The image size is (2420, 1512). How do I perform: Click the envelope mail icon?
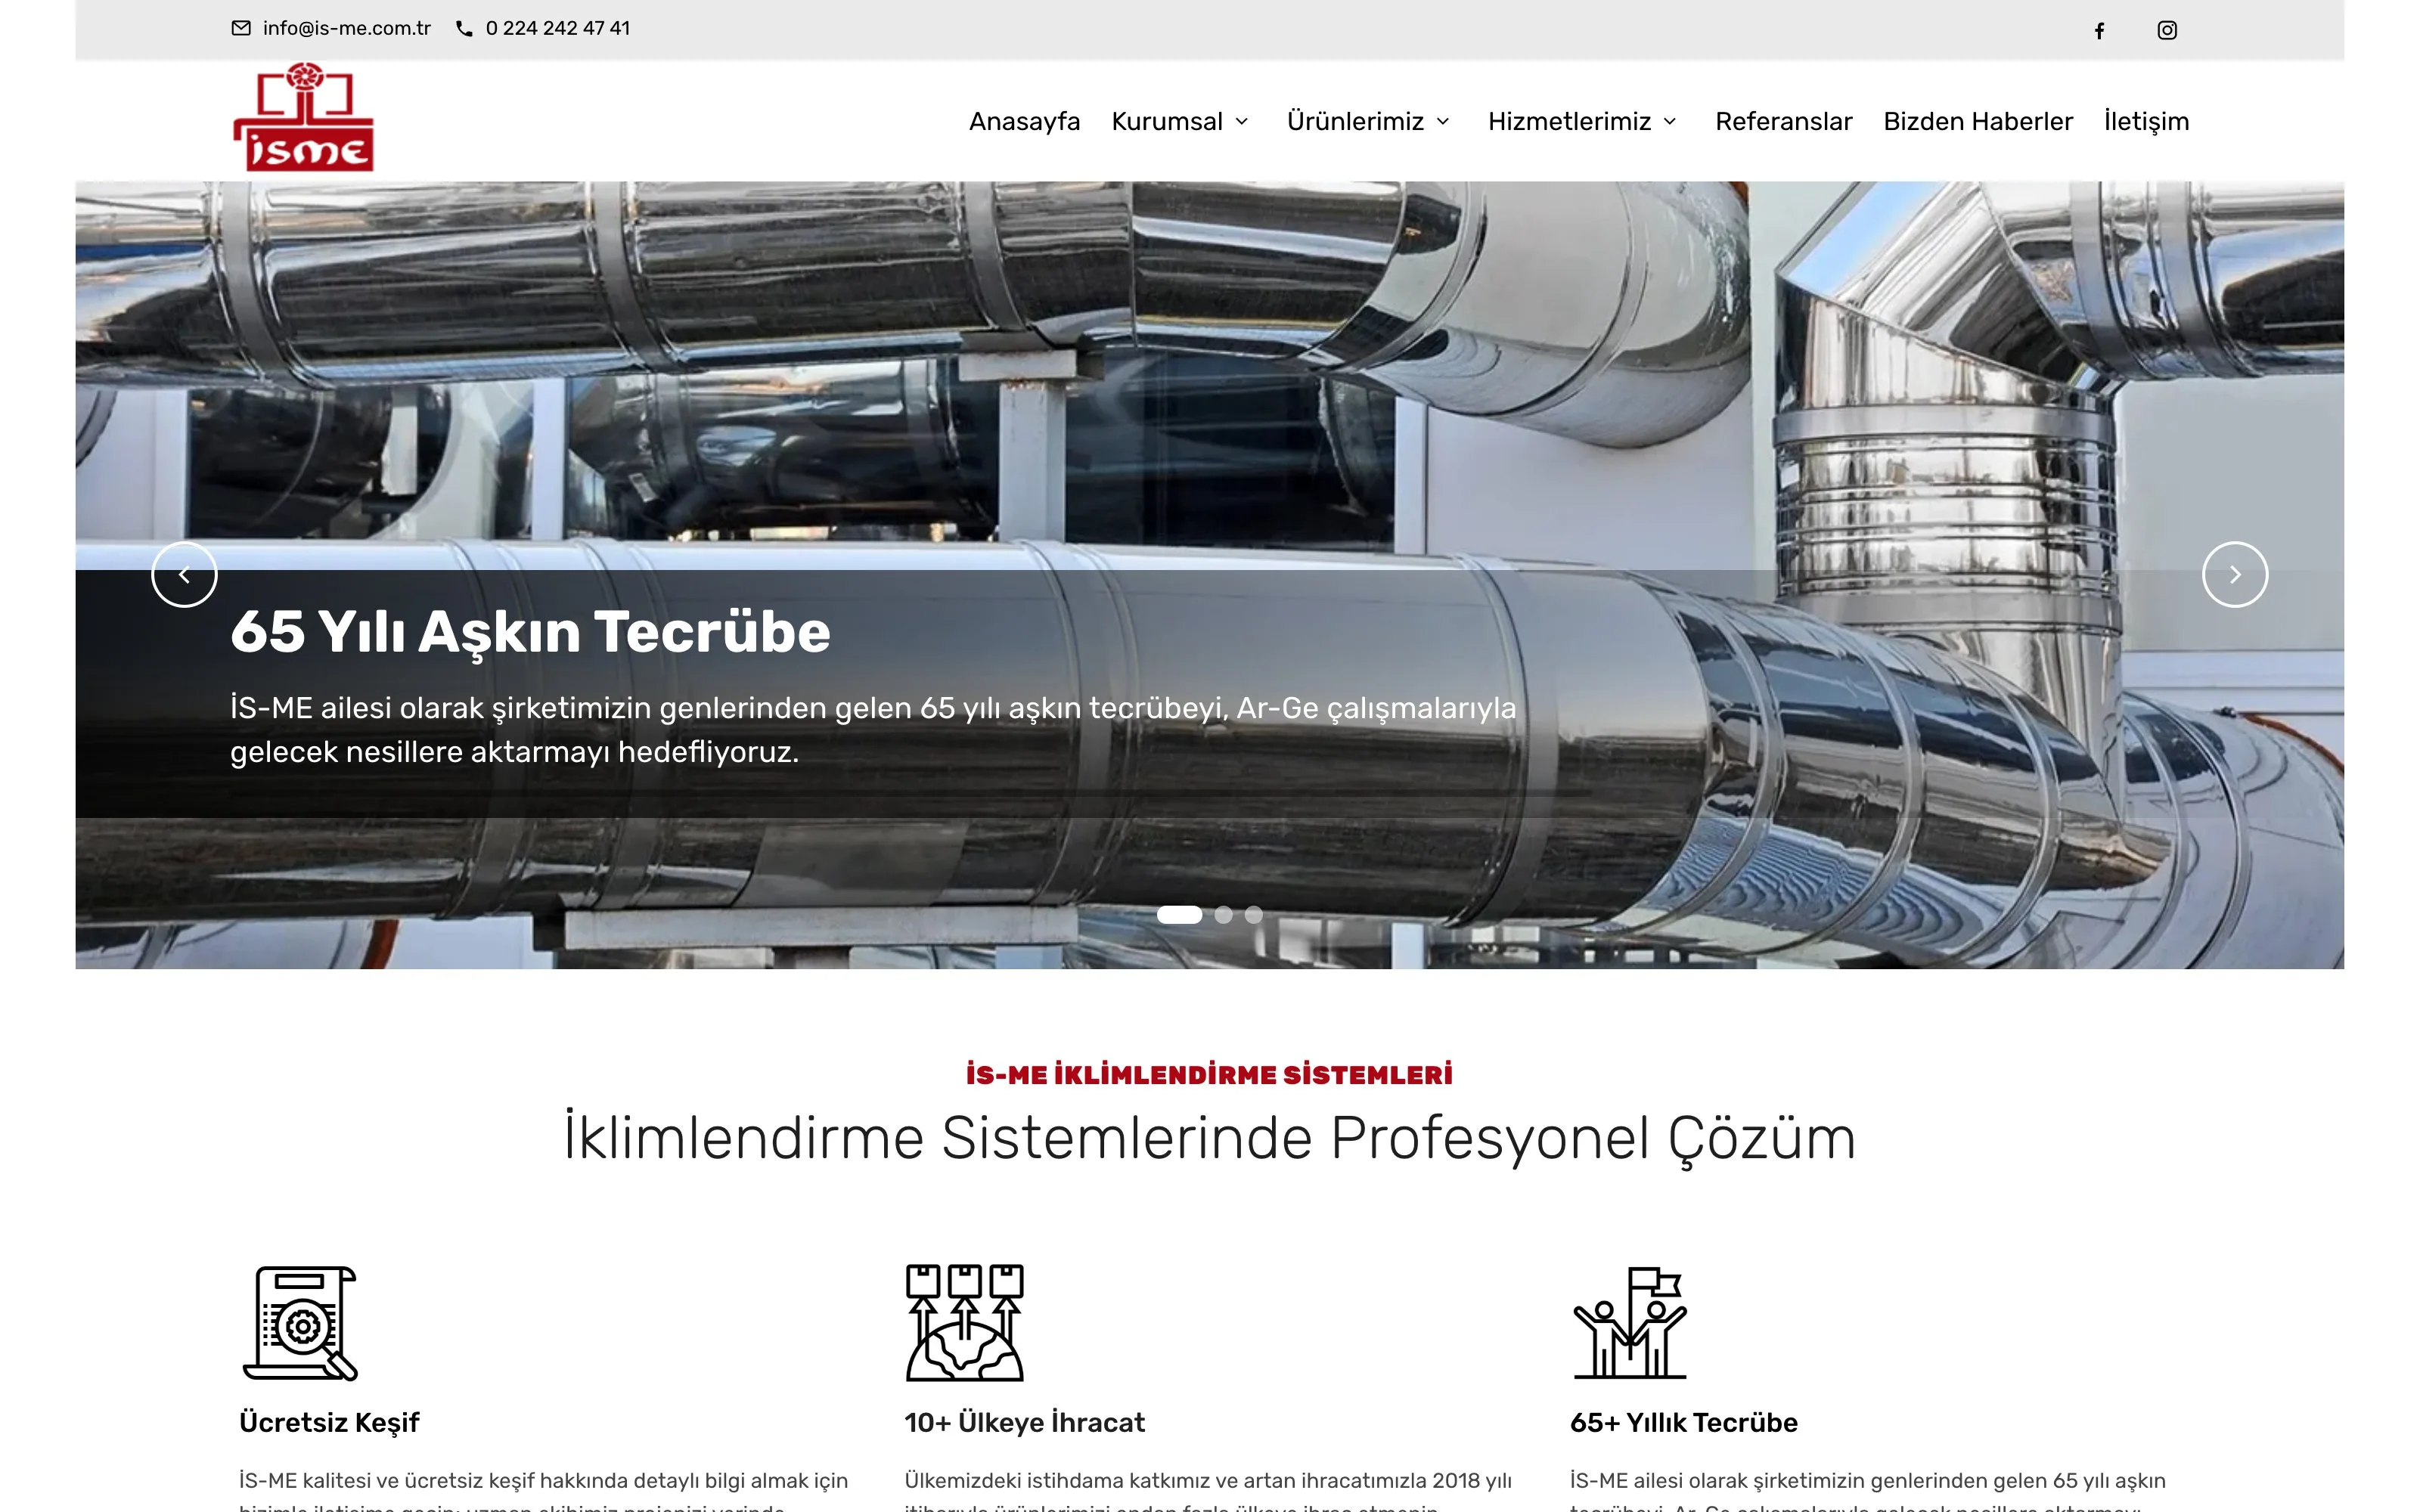pos(241,28)
